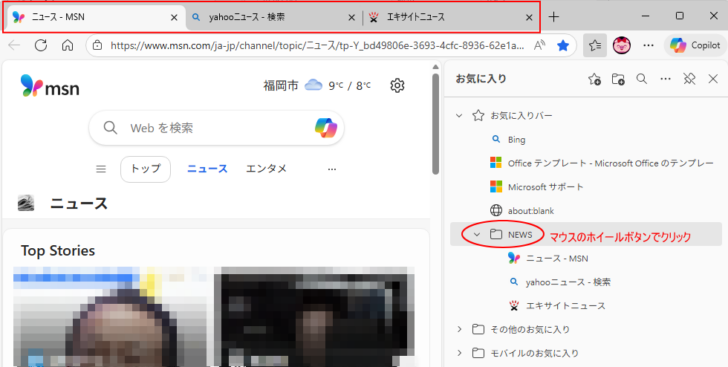
Task: Click the msn logo
Action: (50, 85)
